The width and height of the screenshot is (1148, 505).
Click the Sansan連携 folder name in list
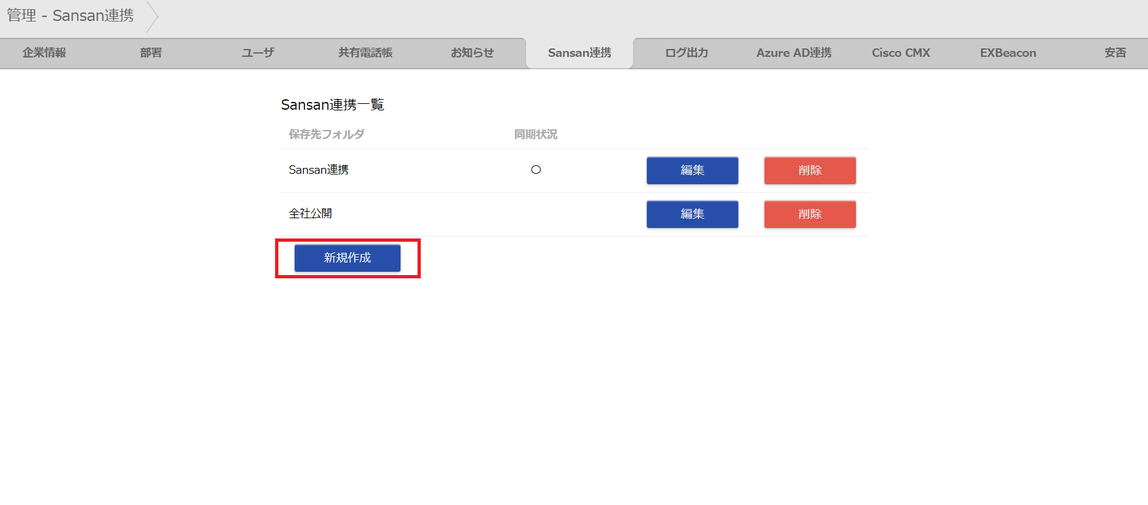318,170
